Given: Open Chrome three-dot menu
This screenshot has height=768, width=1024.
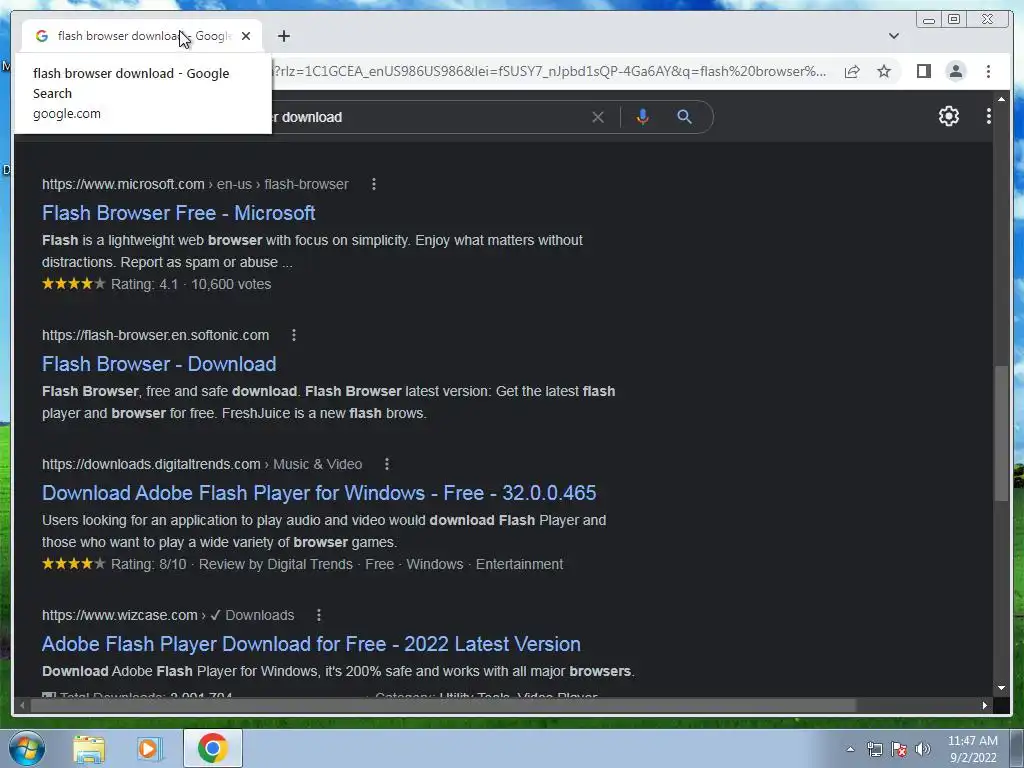Looking at the screenshot, I should pyautogui.click(x=988, y=71).
